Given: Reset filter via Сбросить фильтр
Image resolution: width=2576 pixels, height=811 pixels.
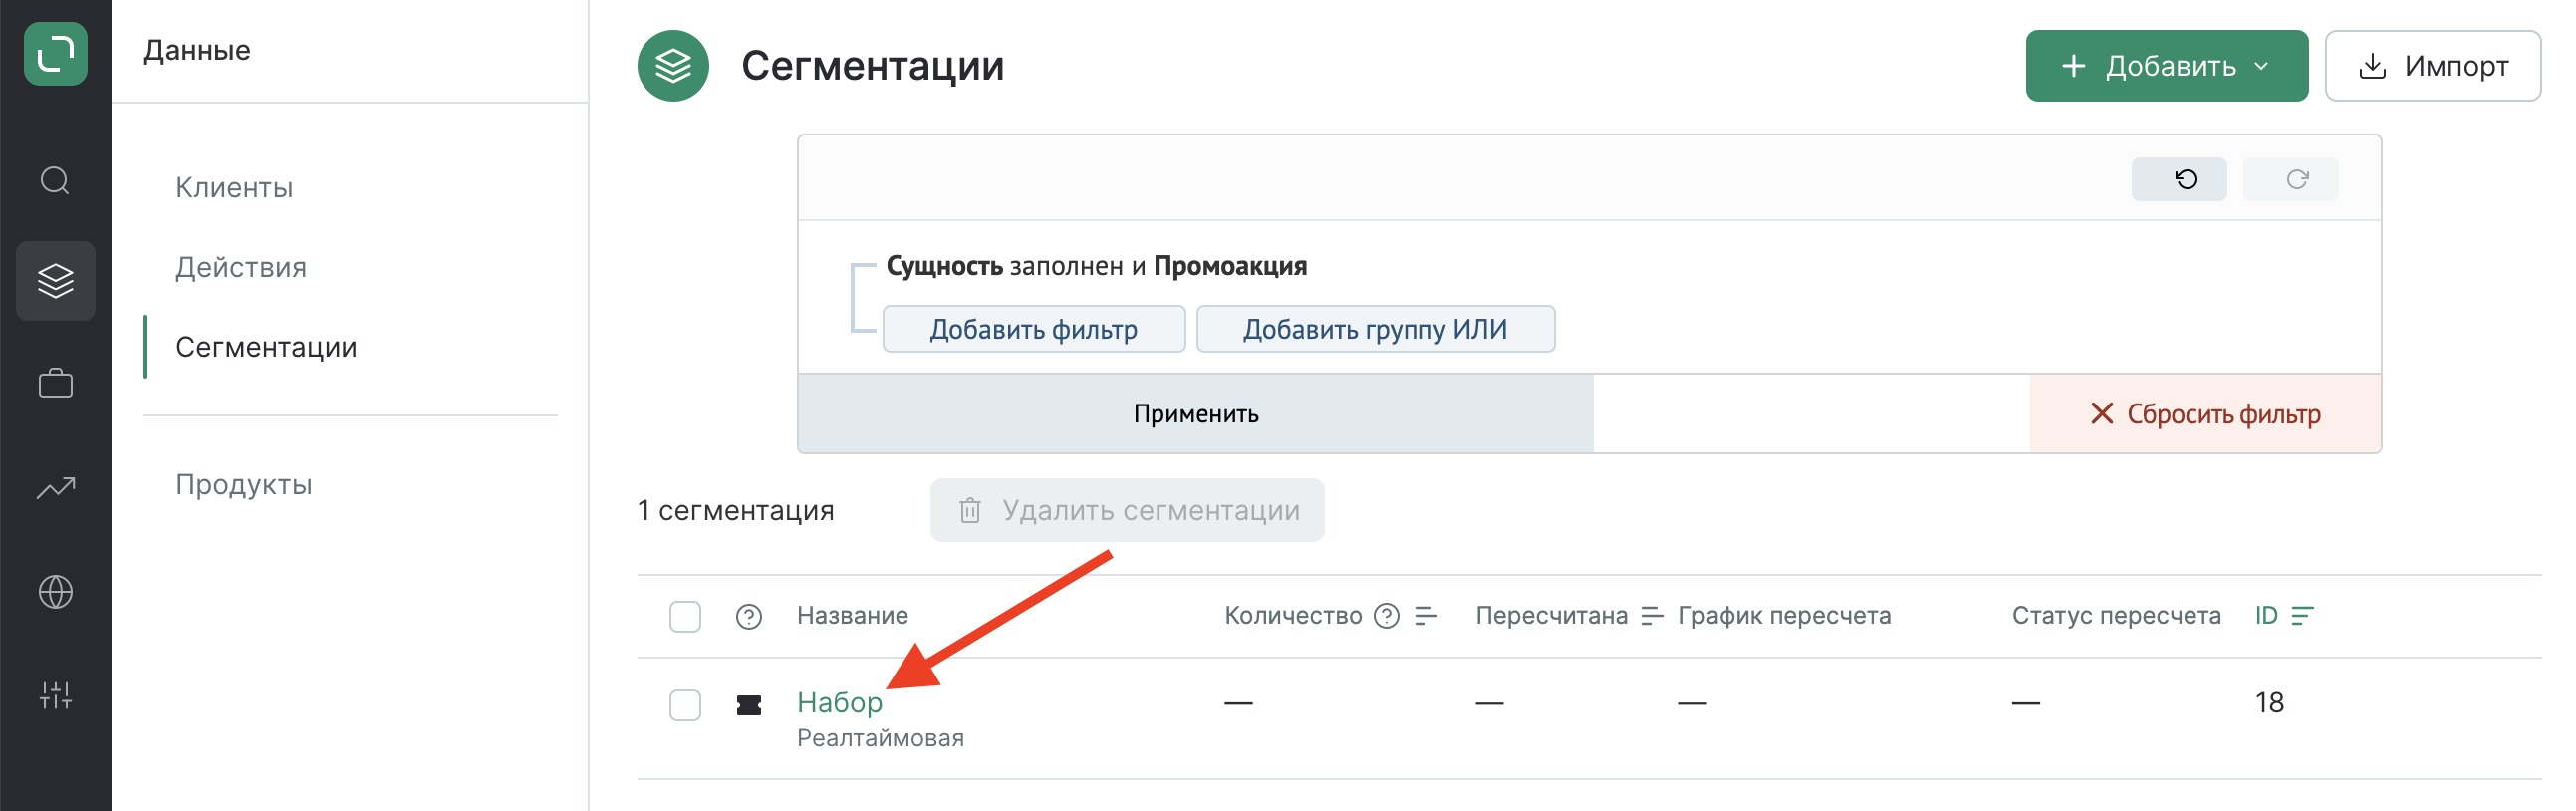Looking at the screenshot, I should coord(2204,414).
